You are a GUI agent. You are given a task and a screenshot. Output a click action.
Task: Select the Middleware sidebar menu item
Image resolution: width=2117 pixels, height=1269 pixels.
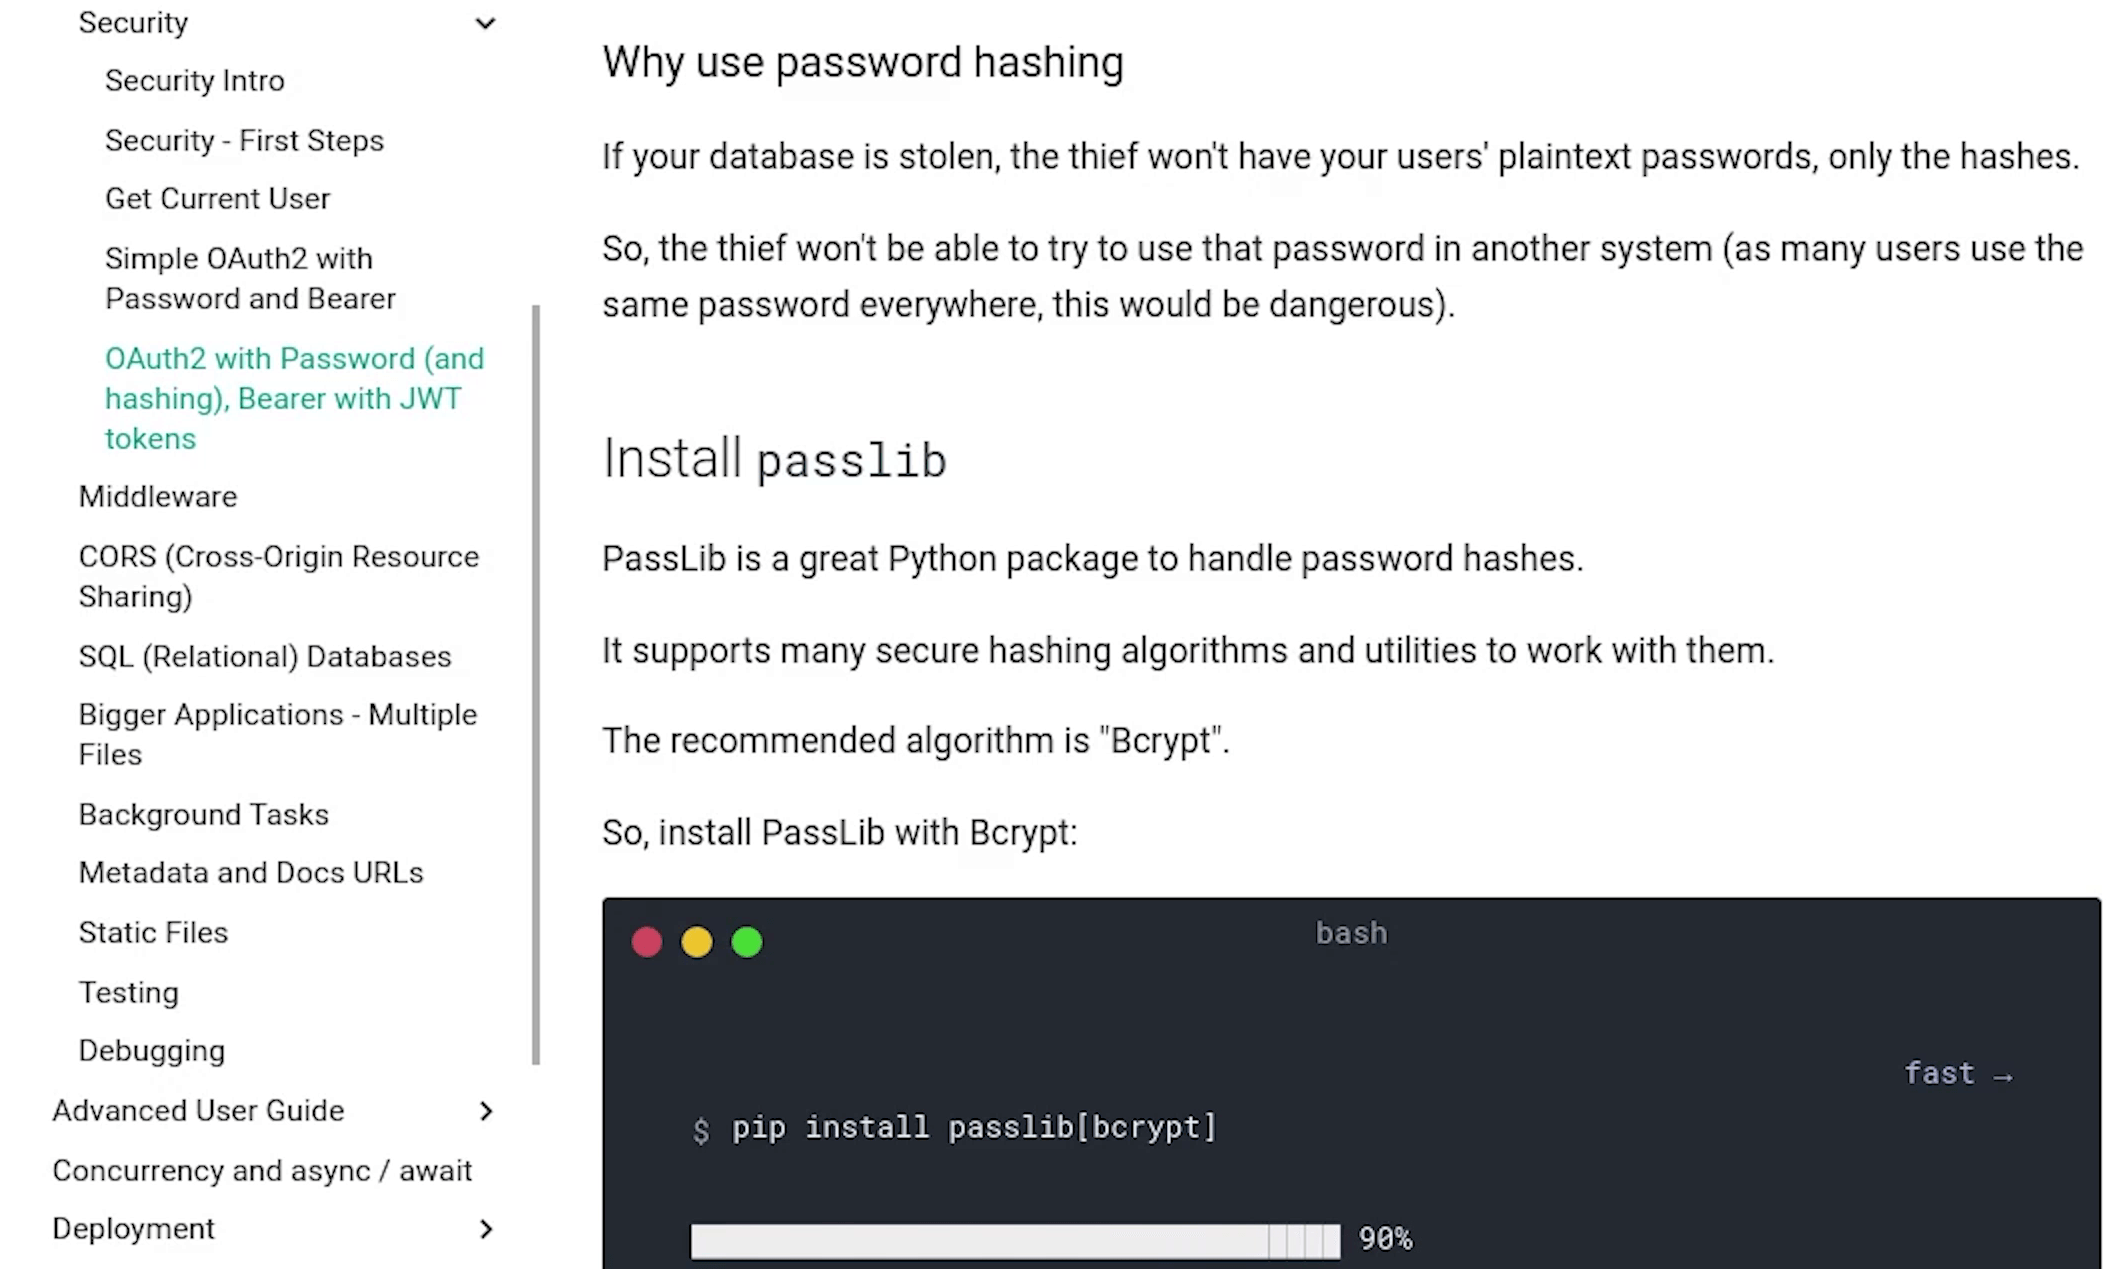[157, 496]
